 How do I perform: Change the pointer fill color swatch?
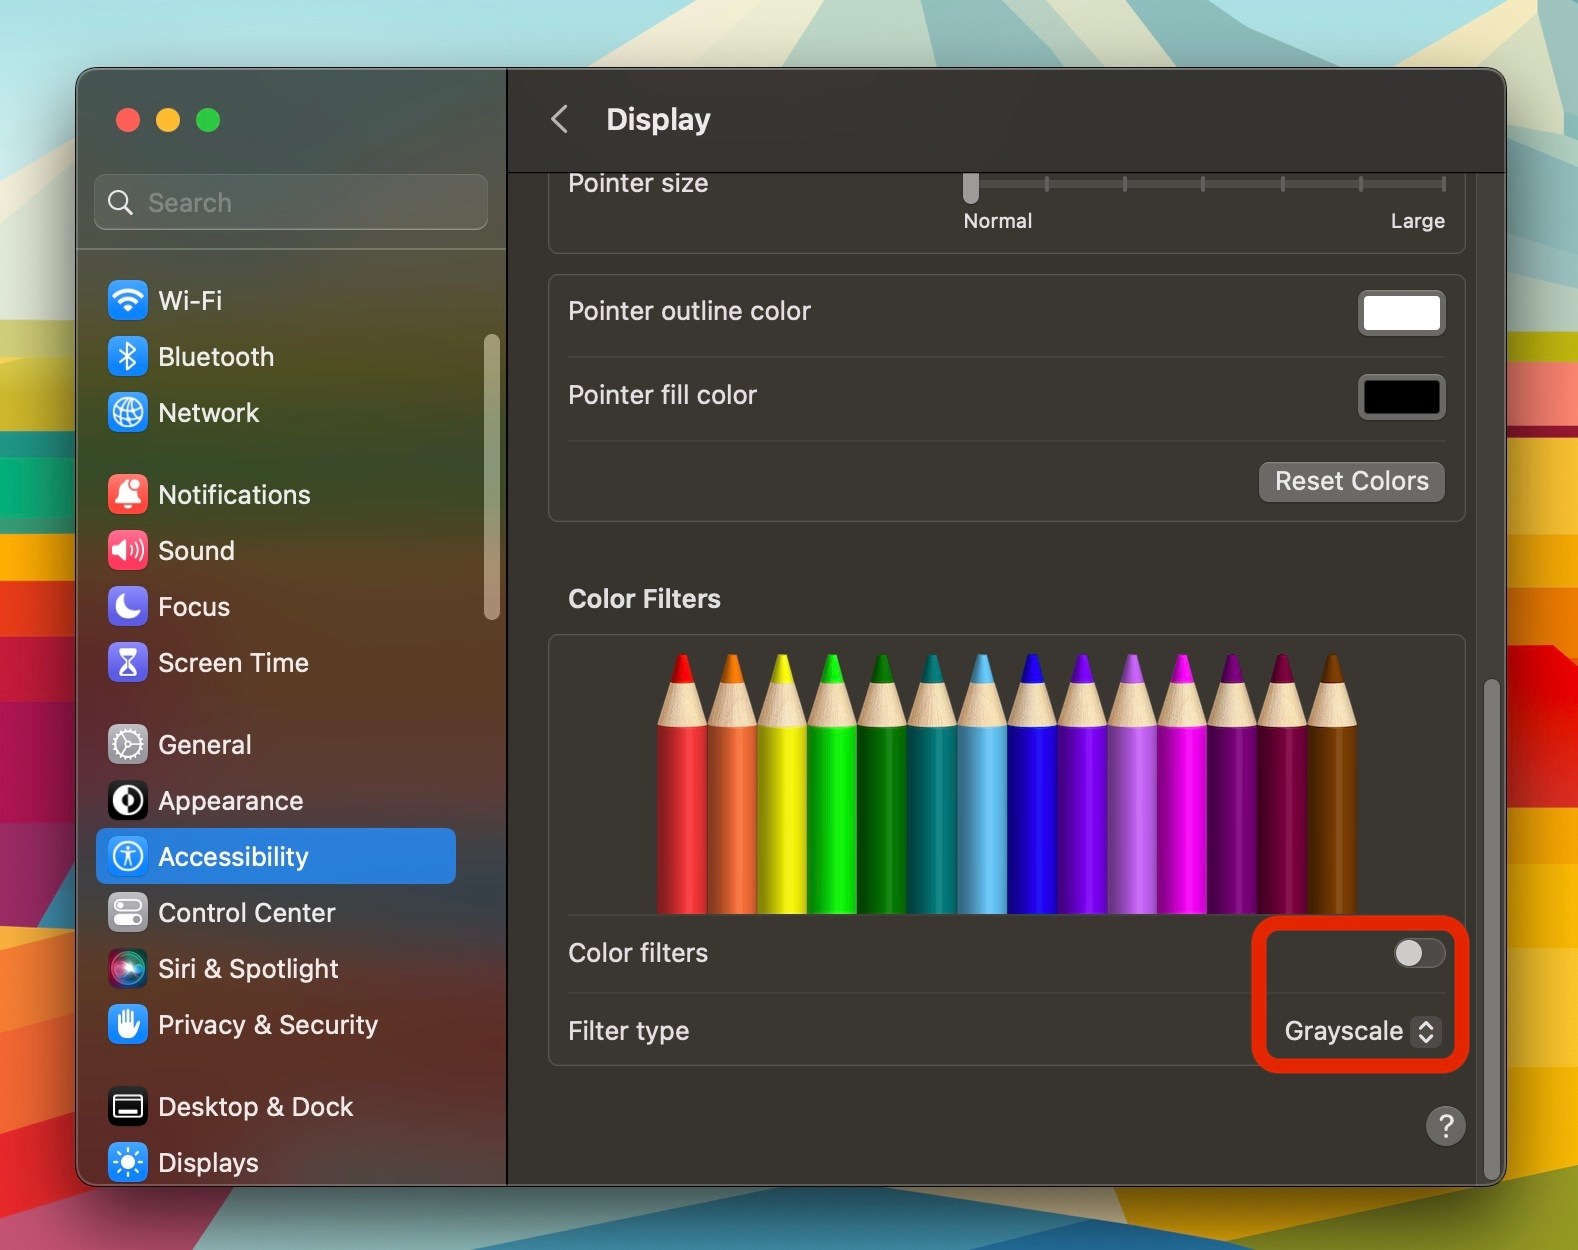click(1401, 397)
